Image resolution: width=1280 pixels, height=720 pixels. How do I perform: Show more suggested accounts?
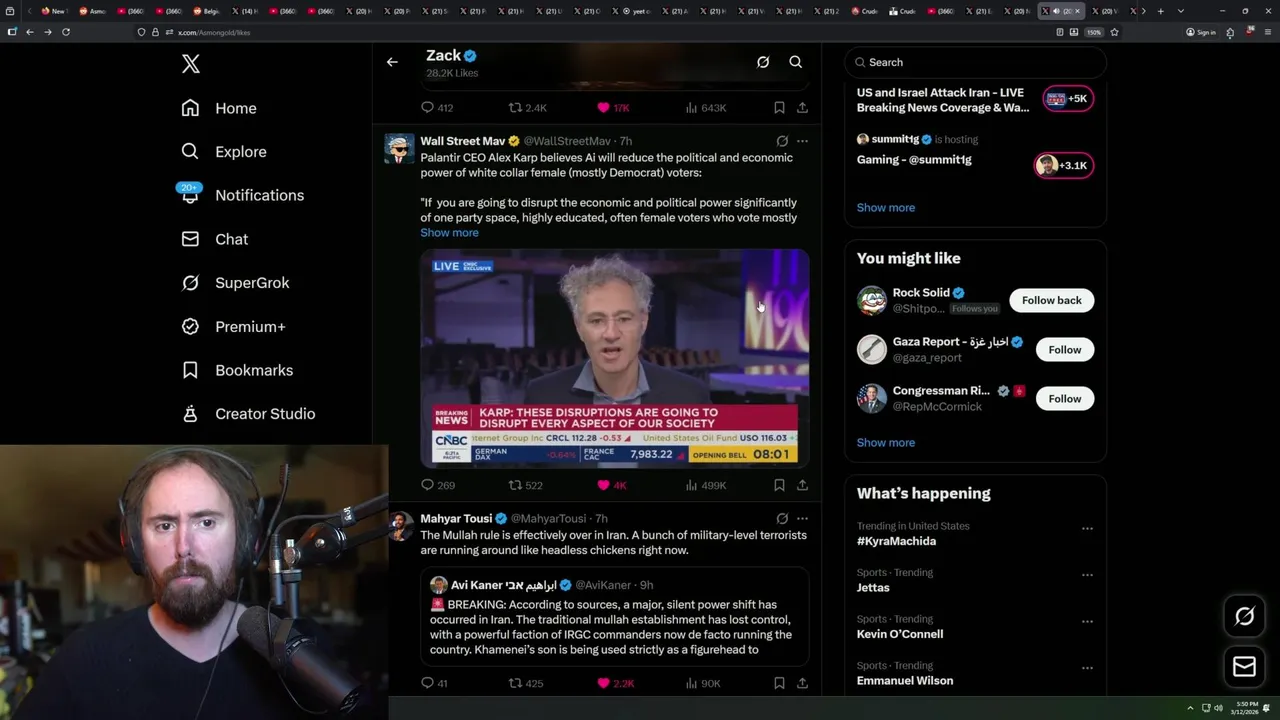(886, 442)
